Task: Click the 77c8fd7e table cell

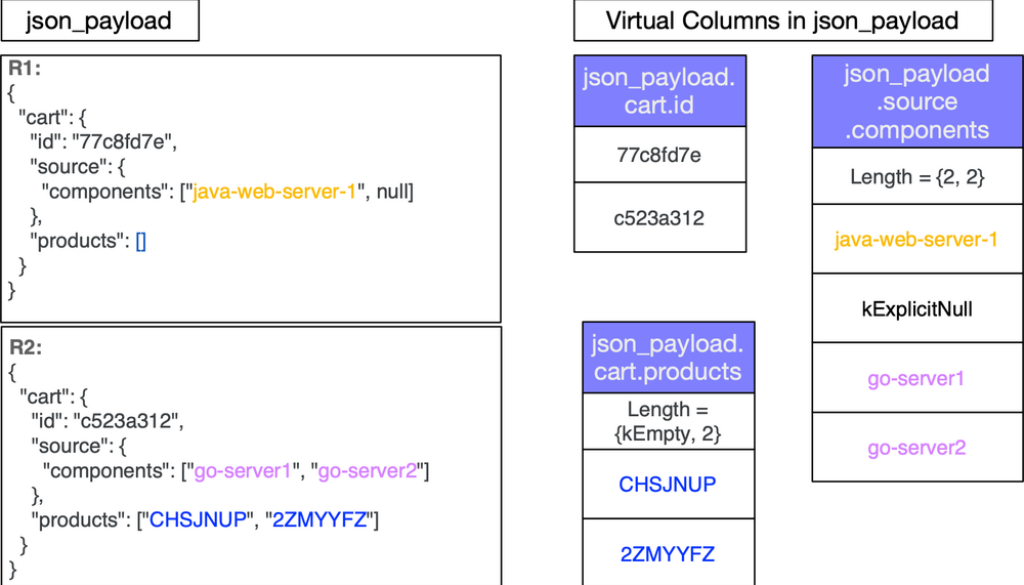Action: (660, 154)
